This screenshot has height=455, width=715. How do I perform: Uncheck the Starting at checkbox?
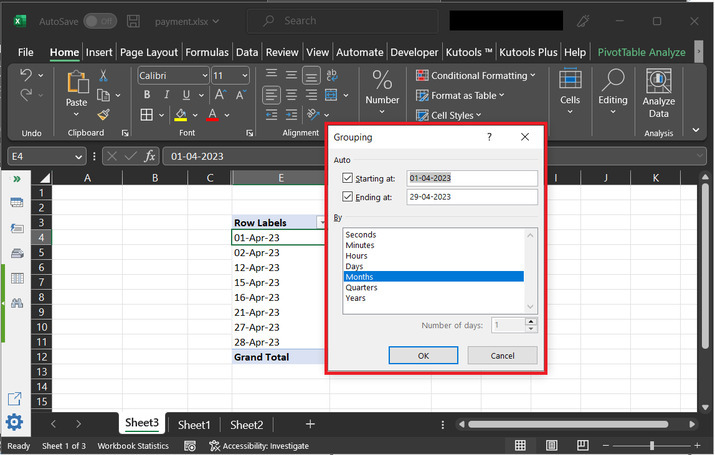click(x=347, y=178)
